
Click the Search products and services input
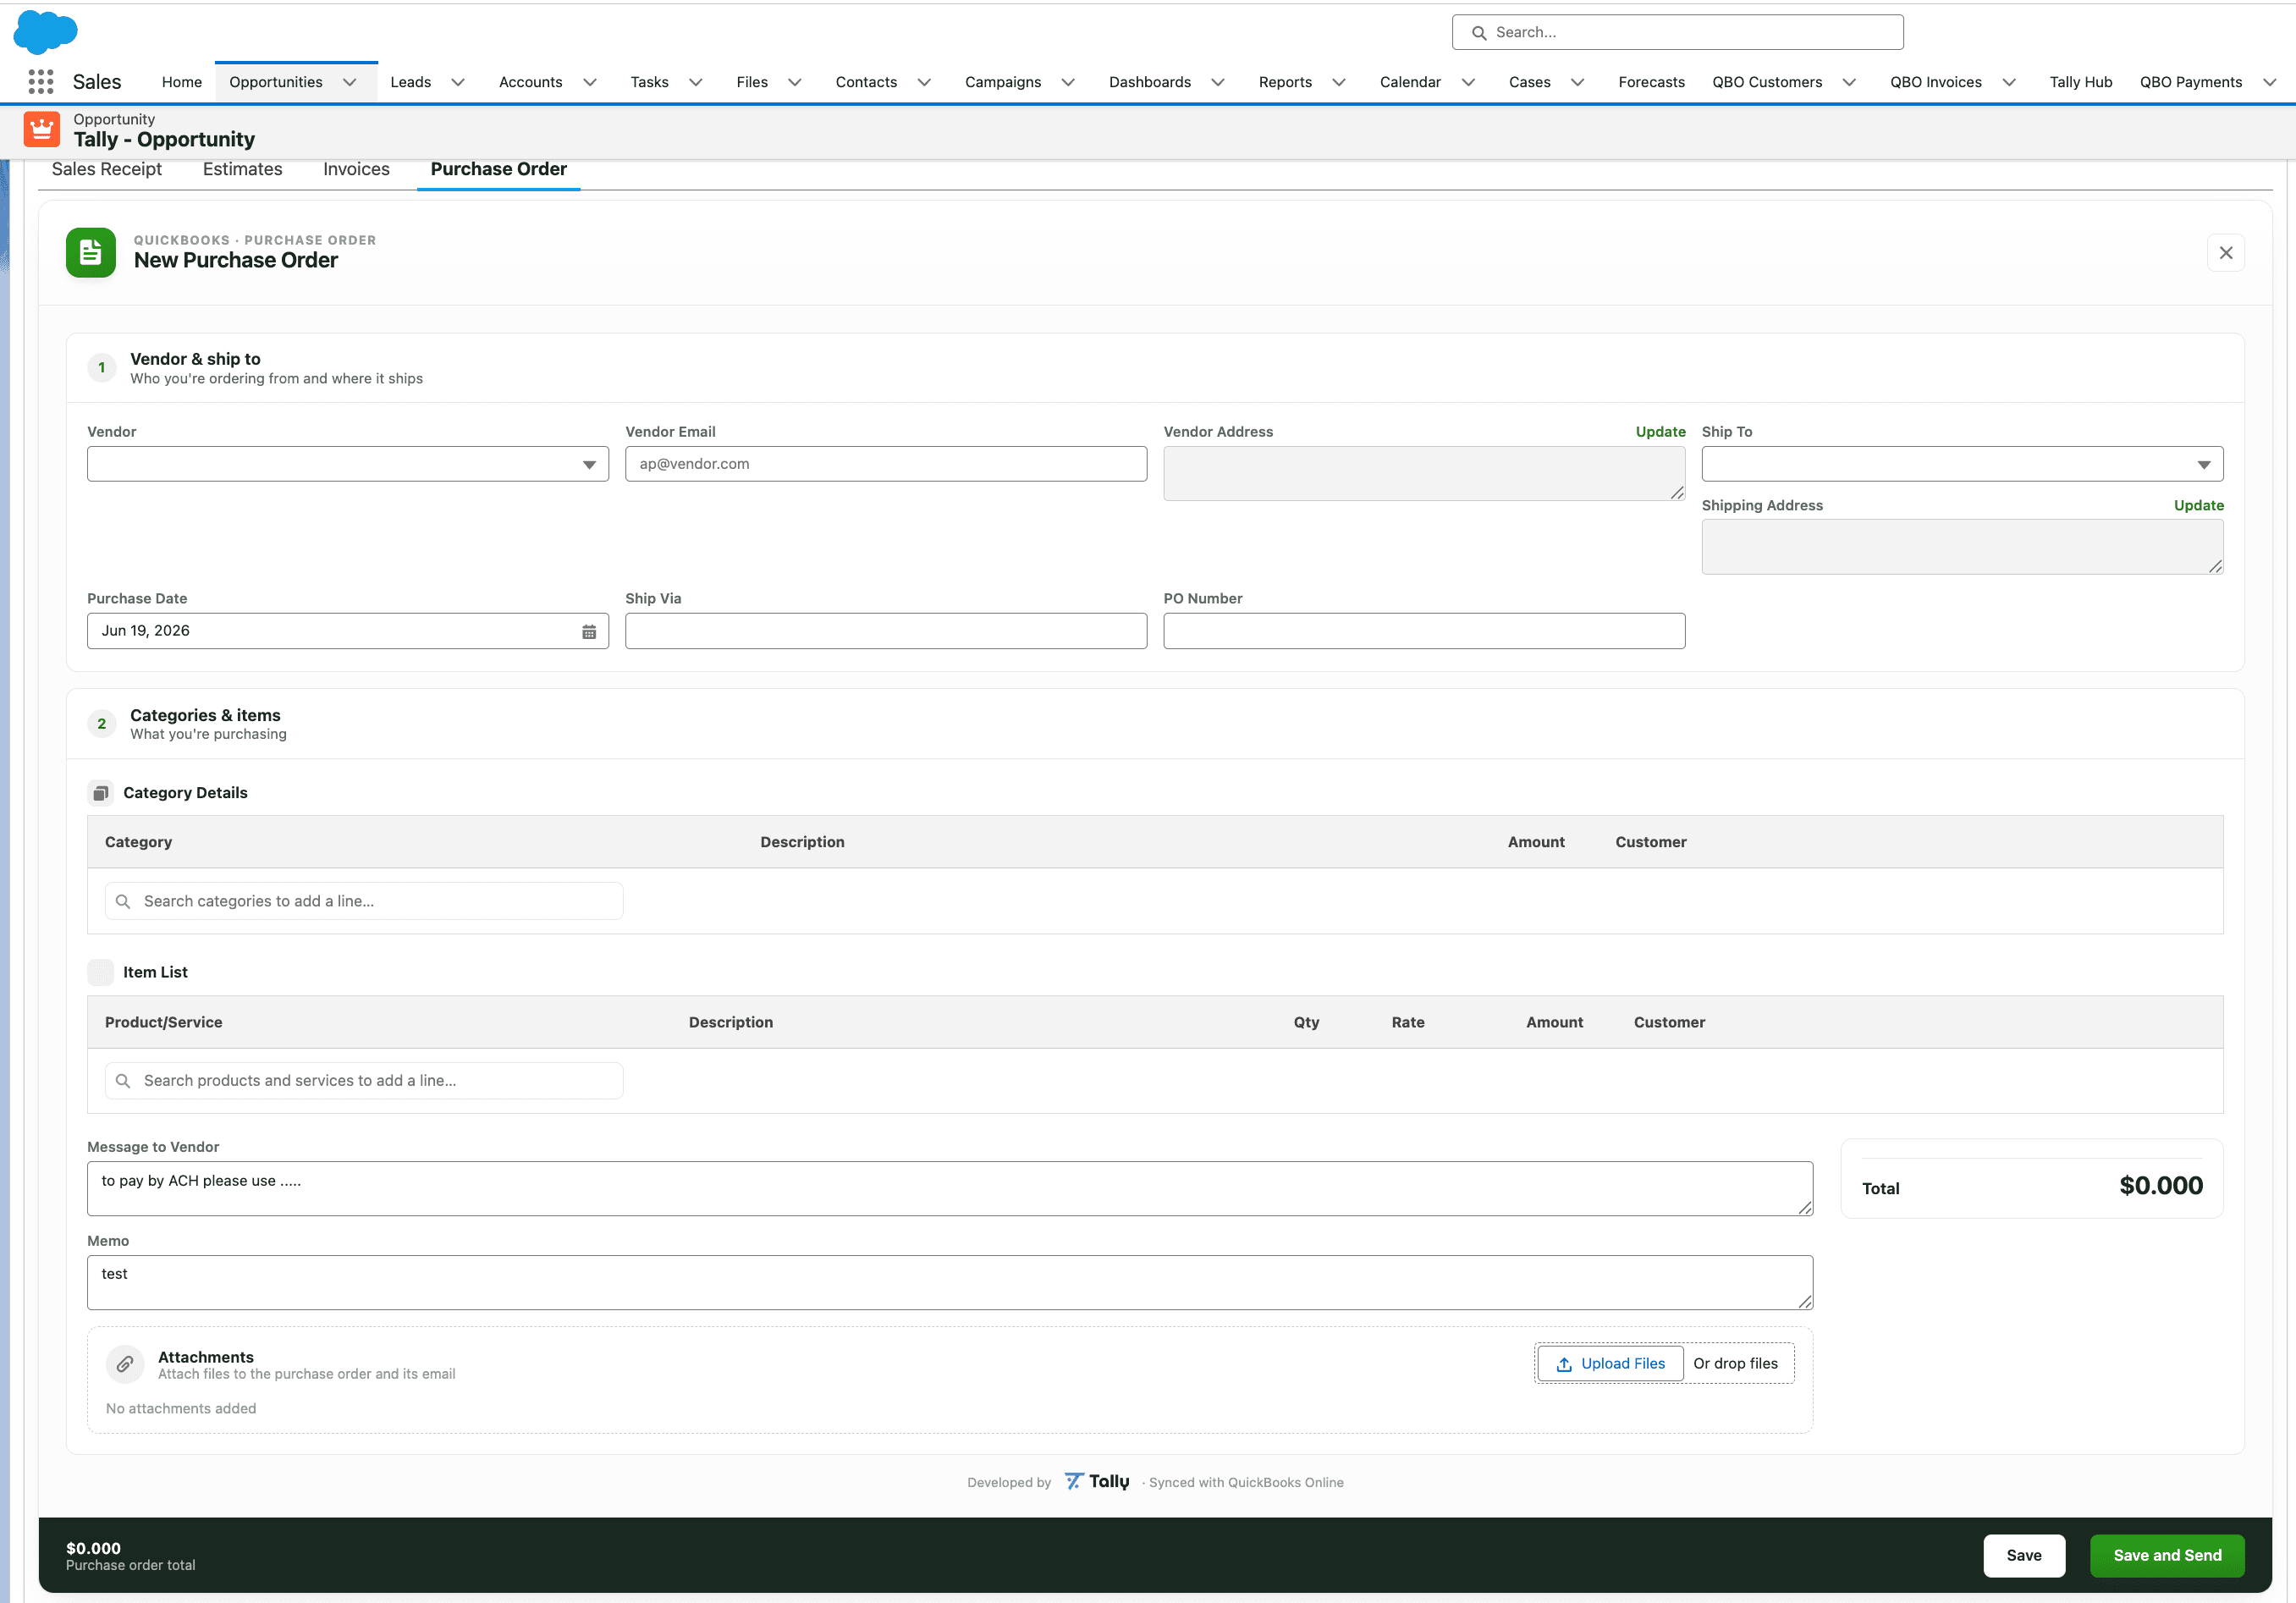coord(364,1081)
